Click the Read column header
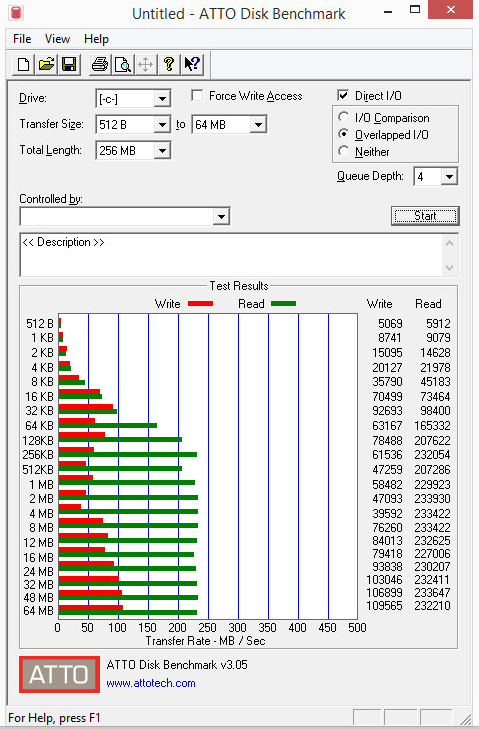 pos(428,304)
